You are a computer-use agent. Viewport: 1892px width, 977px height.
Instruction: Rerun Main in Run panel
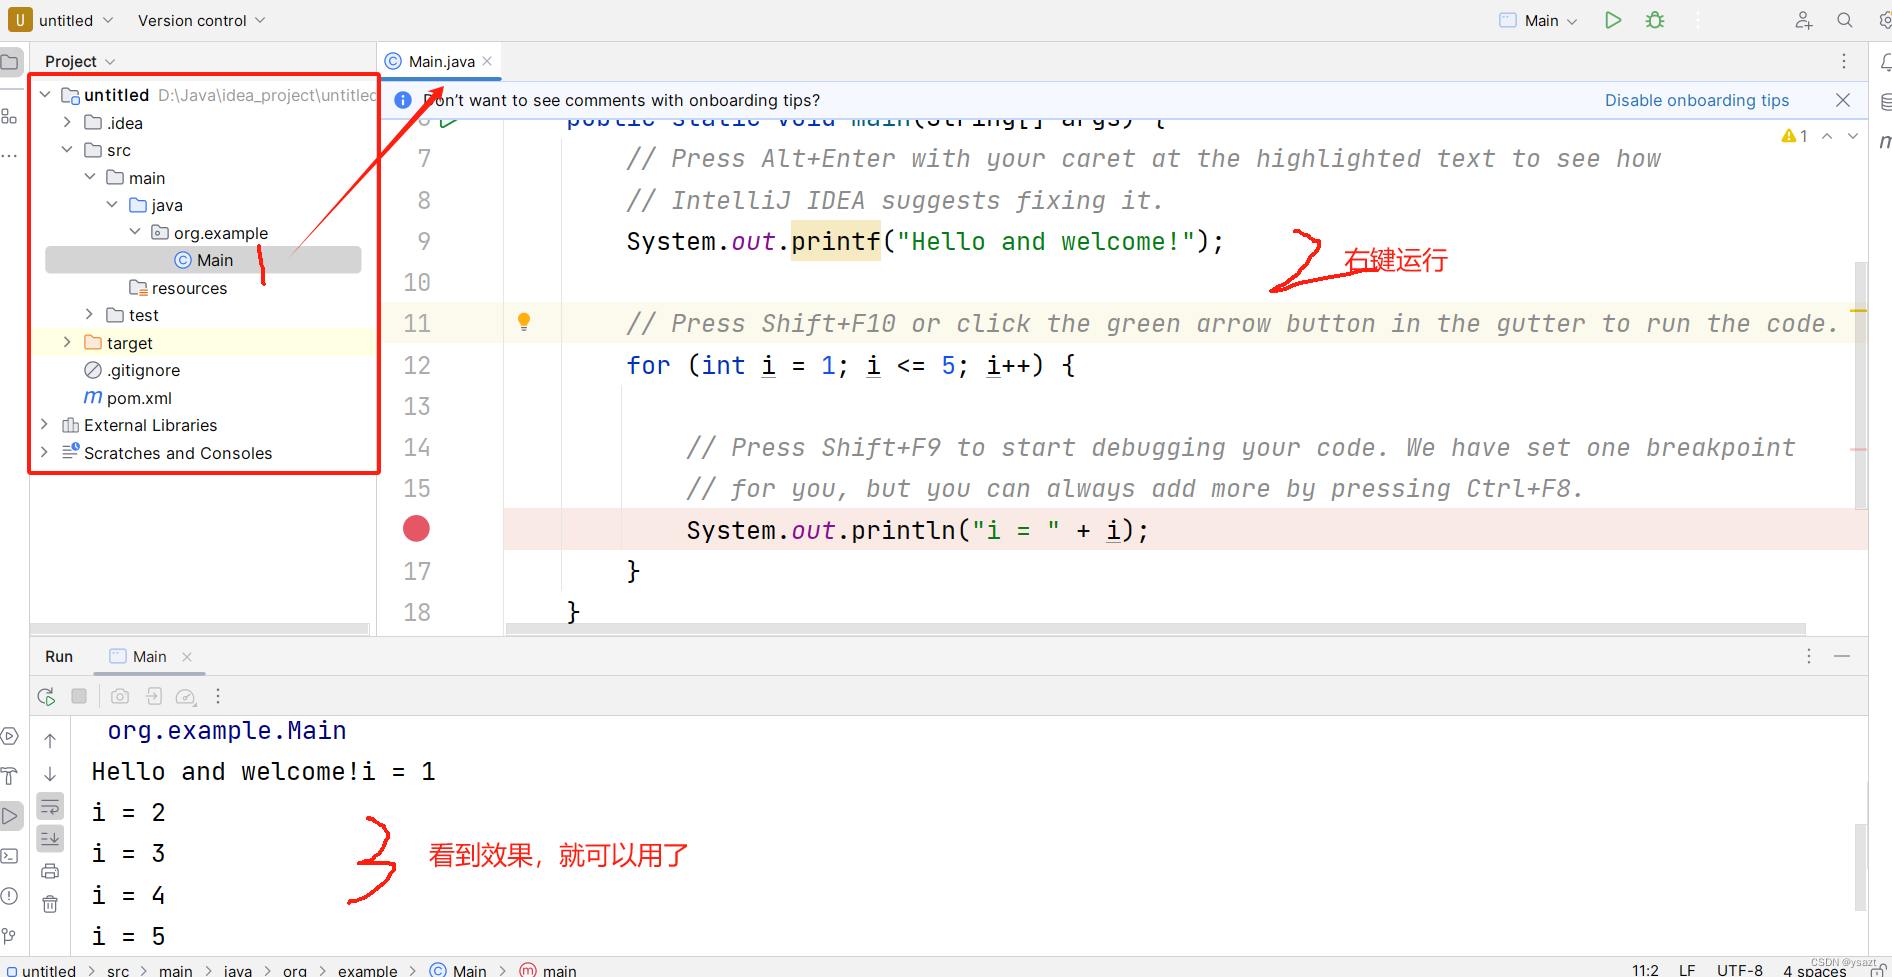[46, 696]
